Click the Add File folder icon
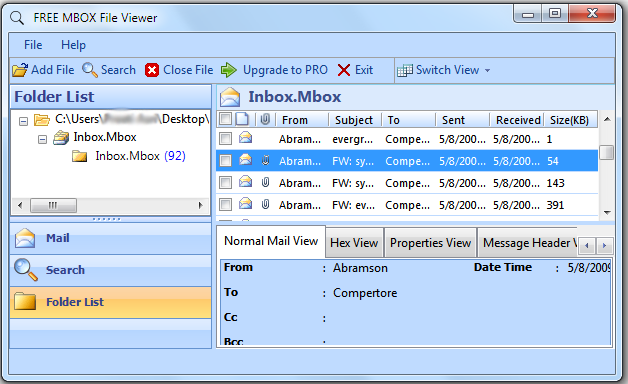The width and height of the screenshot is (628, 384). (20, 70)
